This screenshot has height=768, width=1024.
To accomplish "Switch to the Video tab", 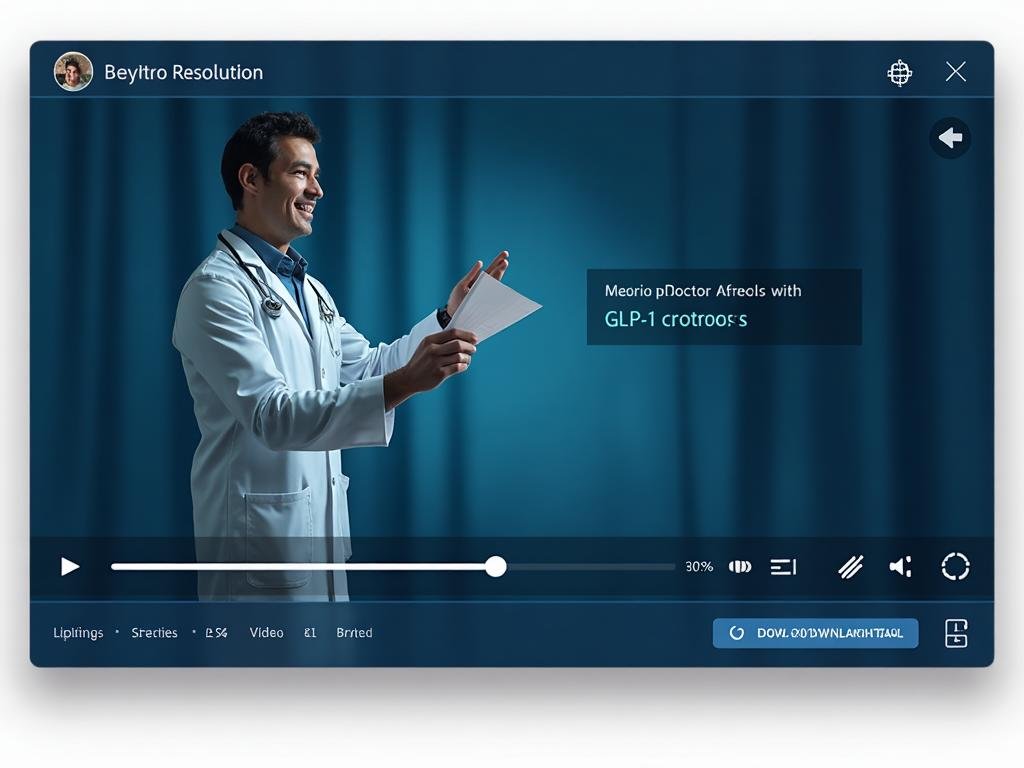I will pyautogui.click(x=266, y=633).
